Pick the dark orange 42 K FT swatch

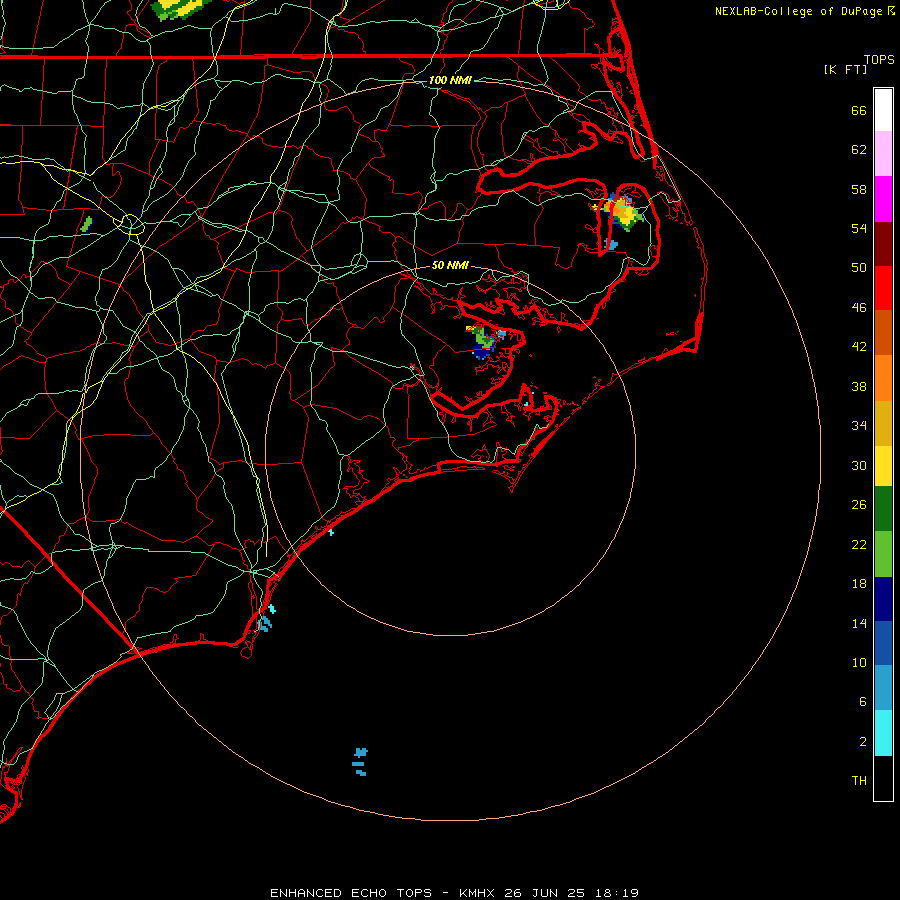883,332
